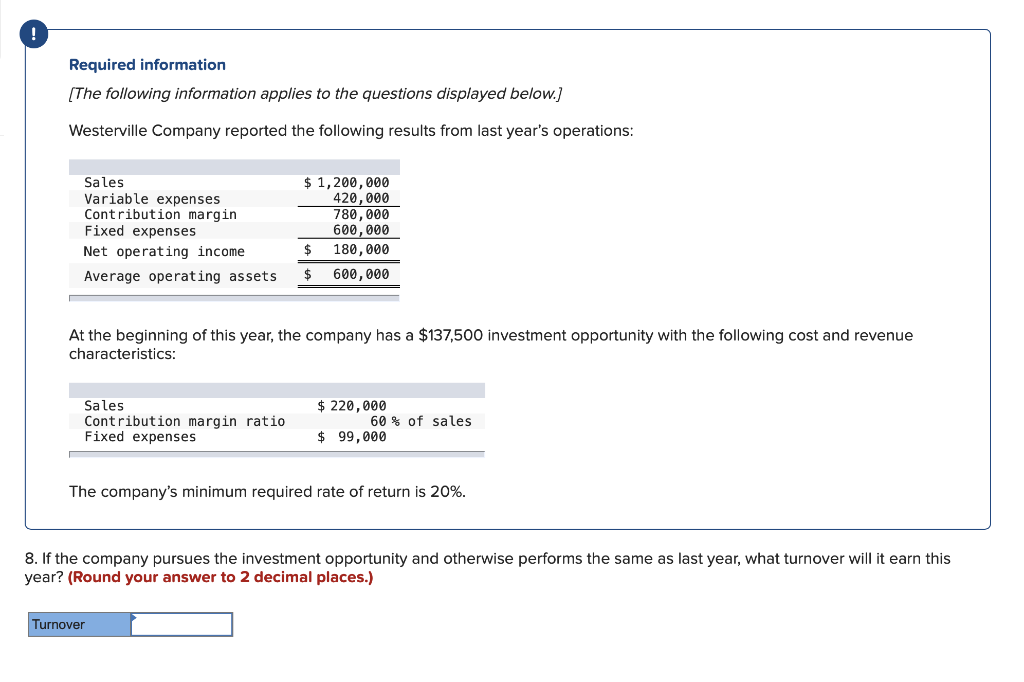Click the Variable expenses value 420,000

(x=361, y=198)
